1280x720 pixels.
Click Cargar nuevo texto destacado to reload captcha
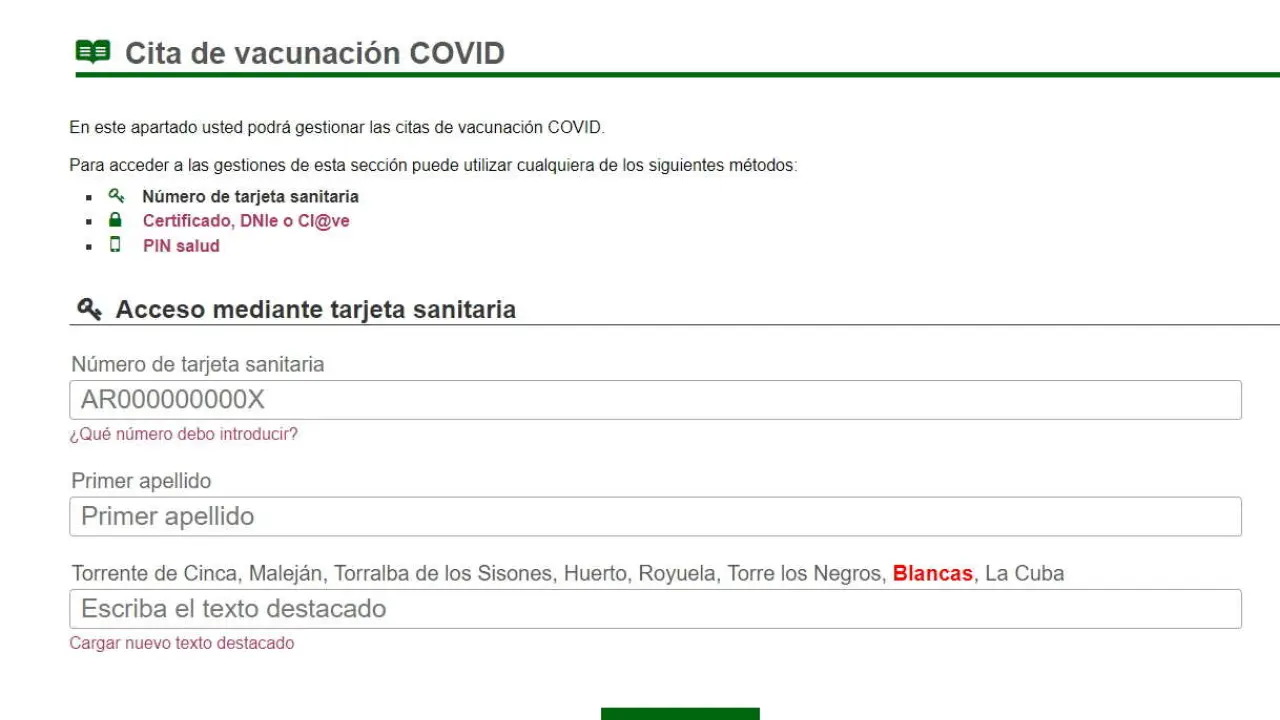click(x=181, y=643)
